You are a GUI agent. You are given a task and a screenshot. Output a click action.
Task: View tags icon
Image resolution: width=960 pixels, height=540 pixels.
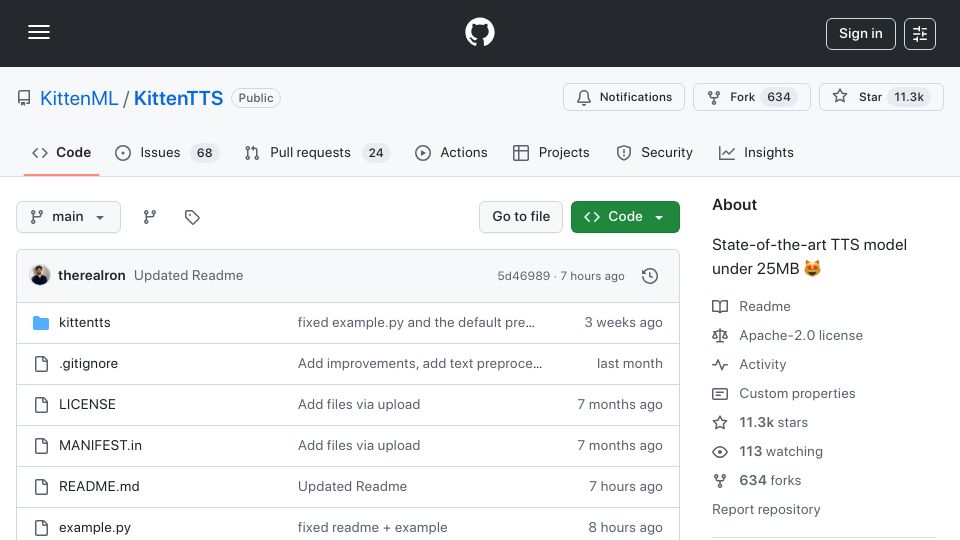[x=192, y=217]
